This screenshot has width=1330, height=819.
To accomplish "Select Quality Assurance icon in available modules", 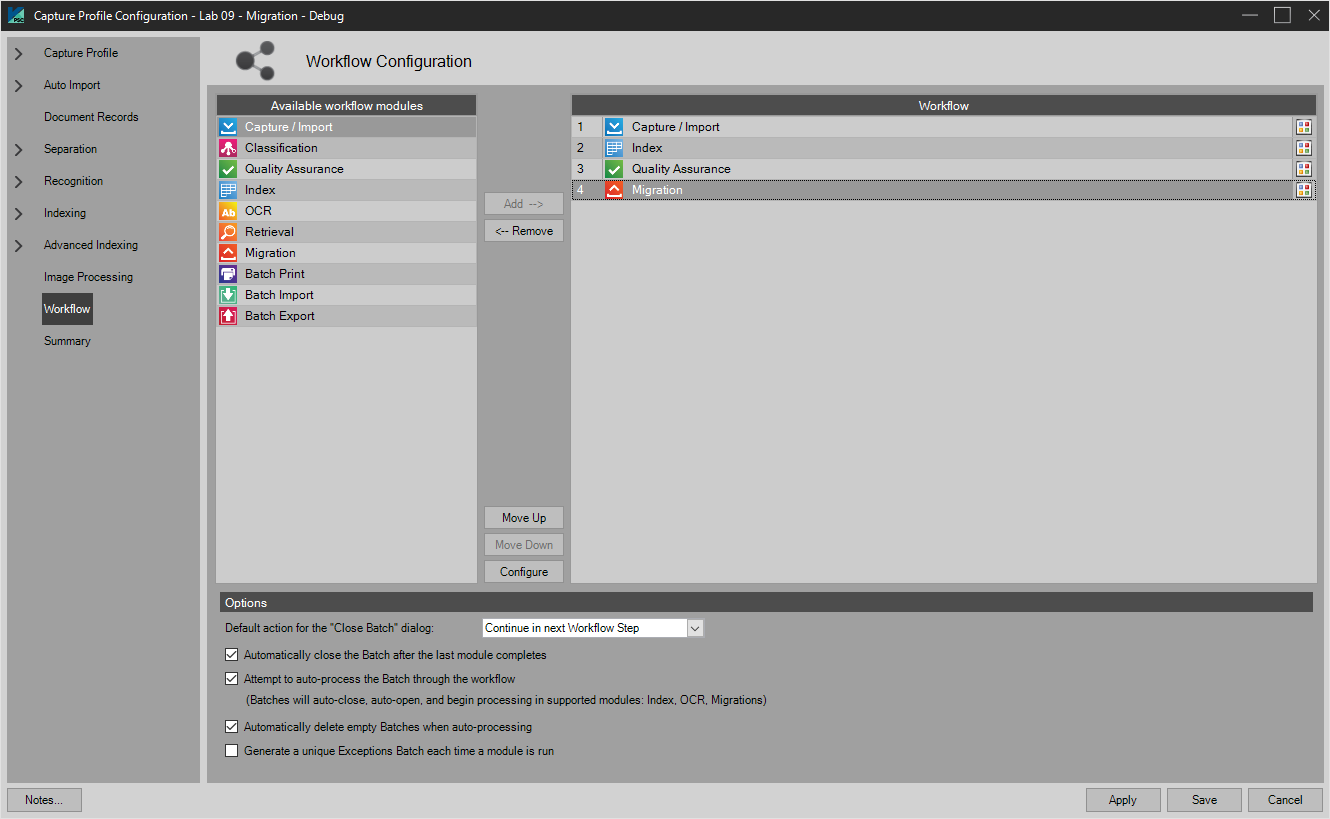I will [x=228, y=169].
